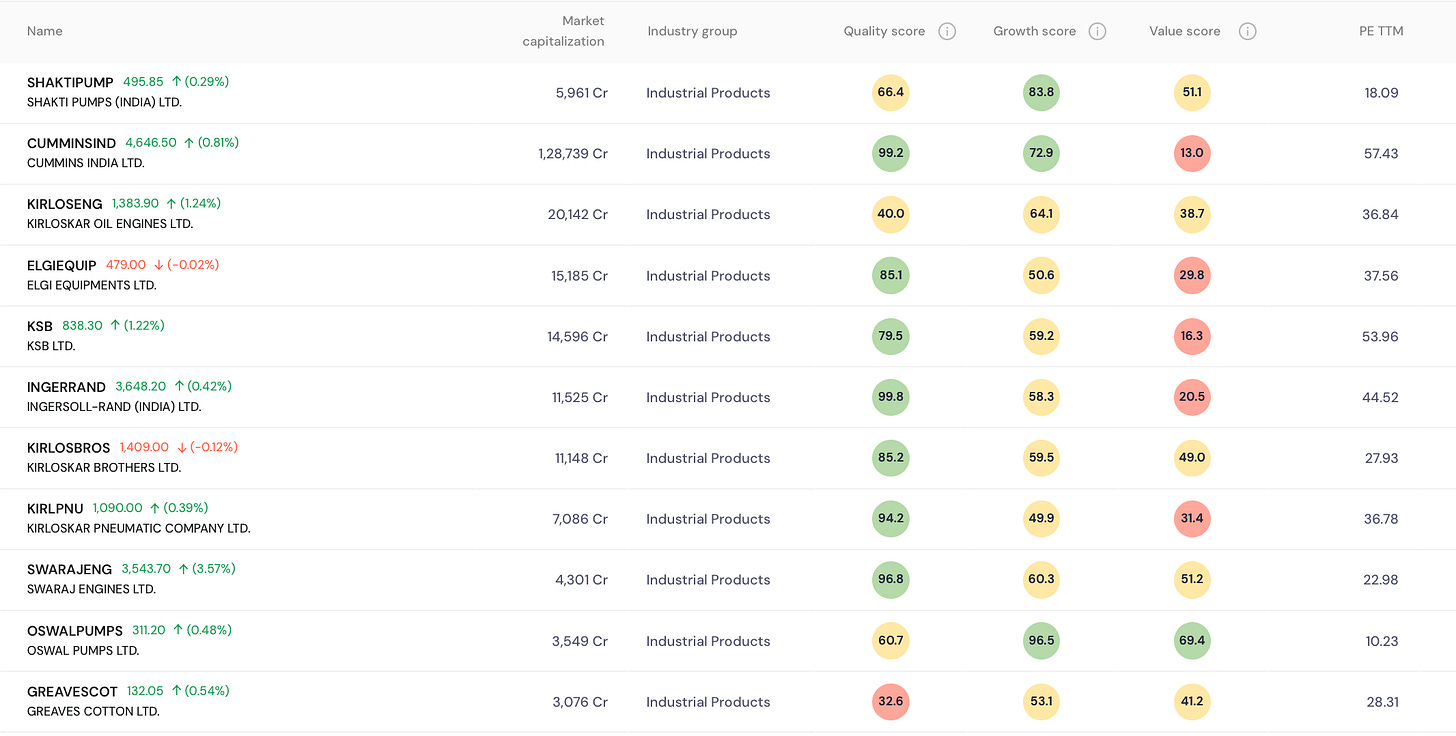Open GREAVESCOT stock link
1456x736 pixels.
click(x=72, y=691)
